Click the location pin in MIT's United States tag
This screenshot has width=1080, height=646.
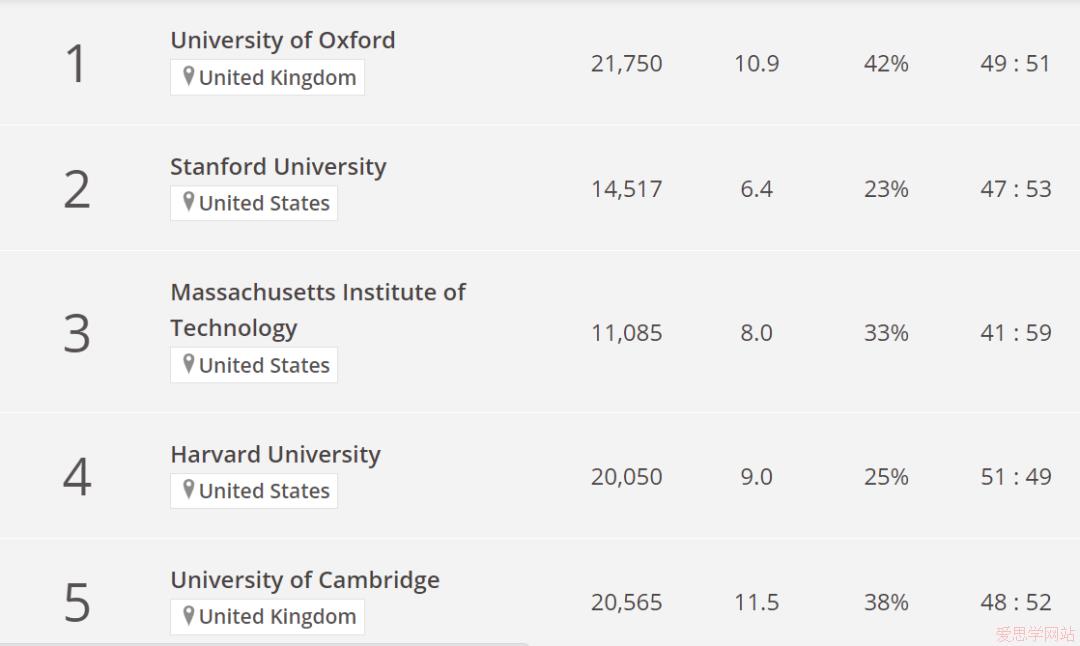(x=188, y=364)
